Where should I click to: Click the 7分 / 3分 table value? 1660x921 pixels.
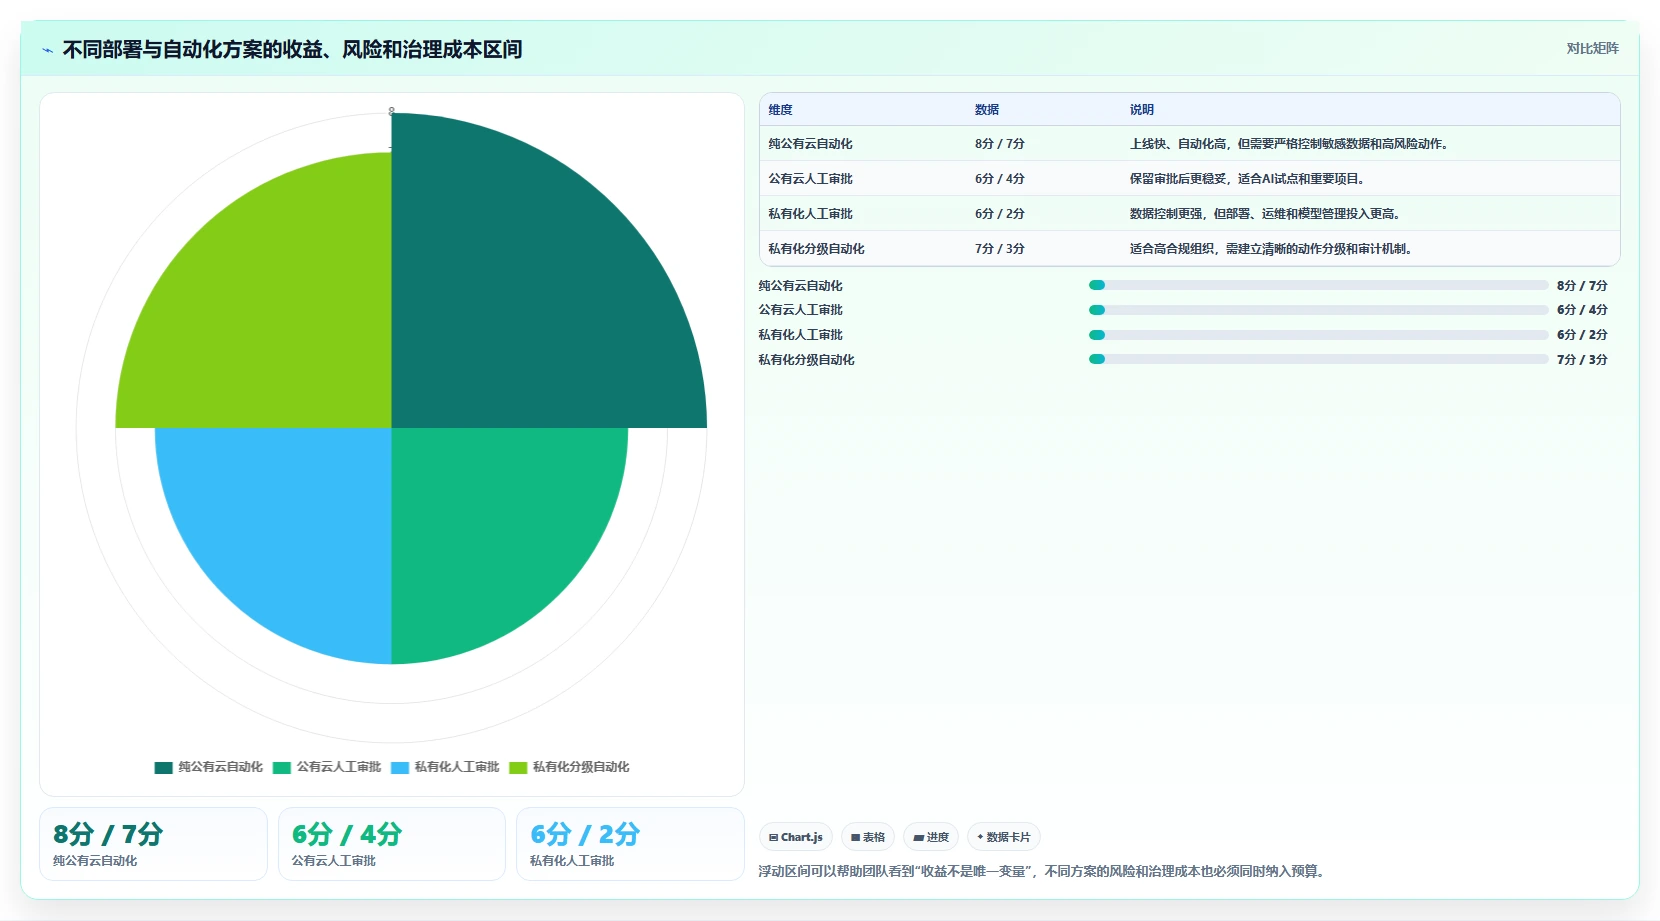(x=1000, y=249)
